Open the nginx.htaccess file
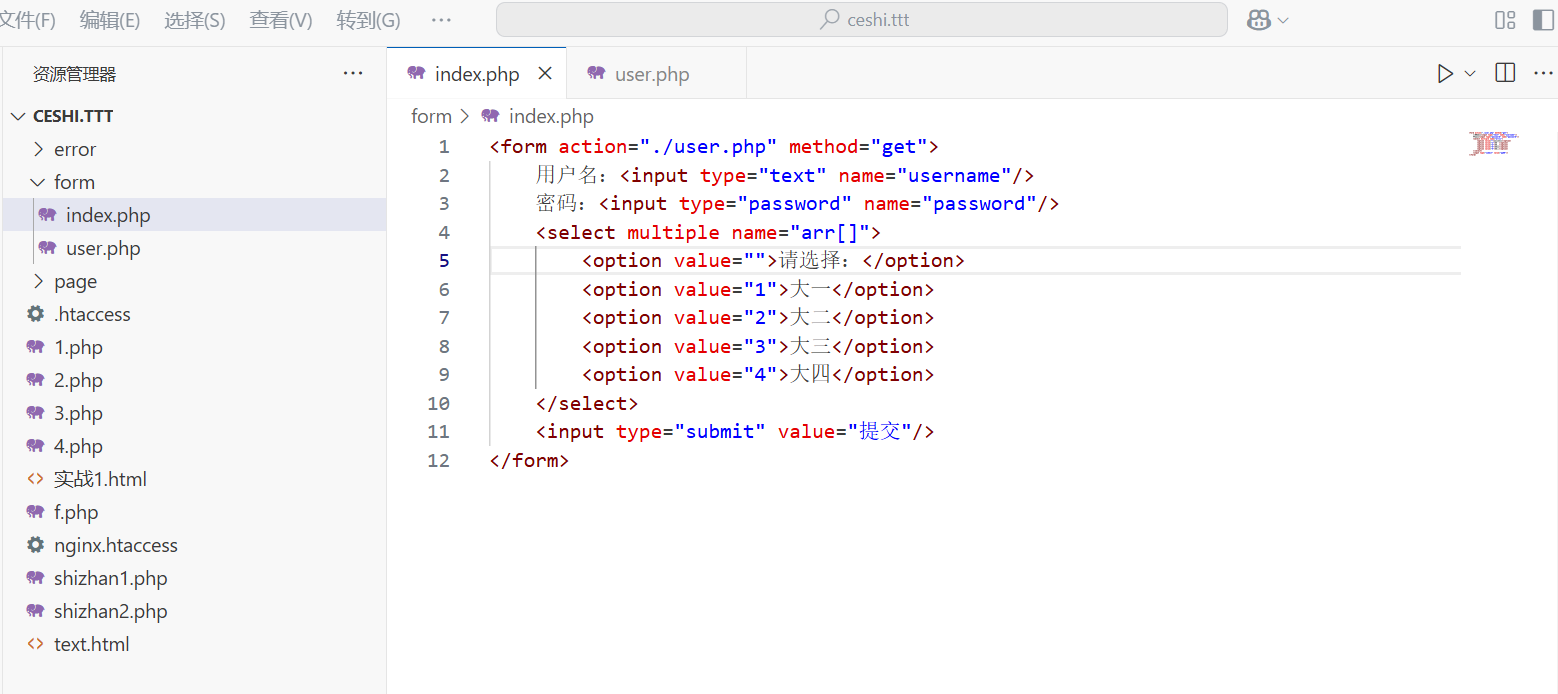 tap(194, 545)
